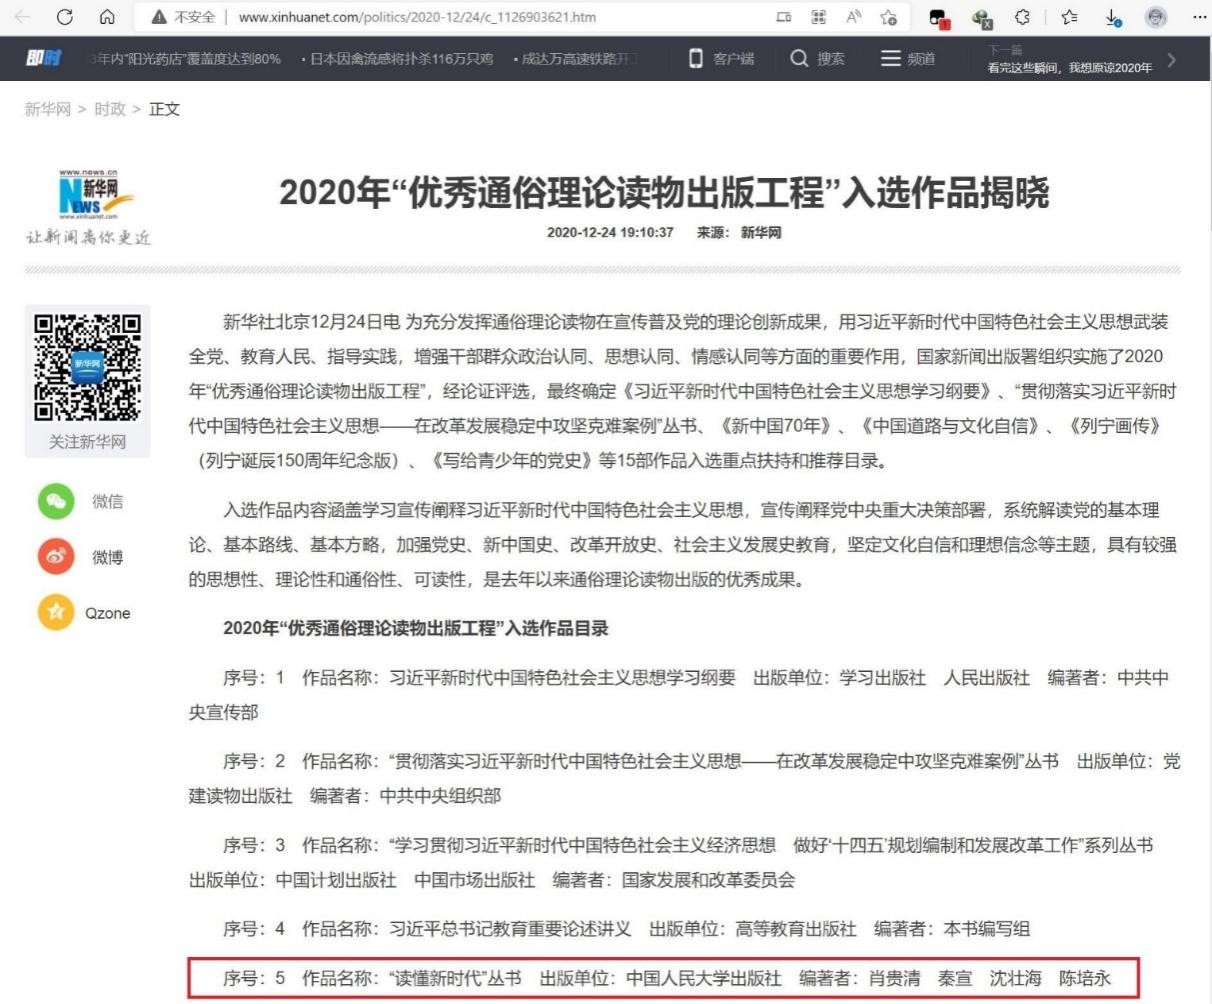Screen dimensions: 1212x1004
Task: Click the 微信 share label text
Action: (108, 502)
